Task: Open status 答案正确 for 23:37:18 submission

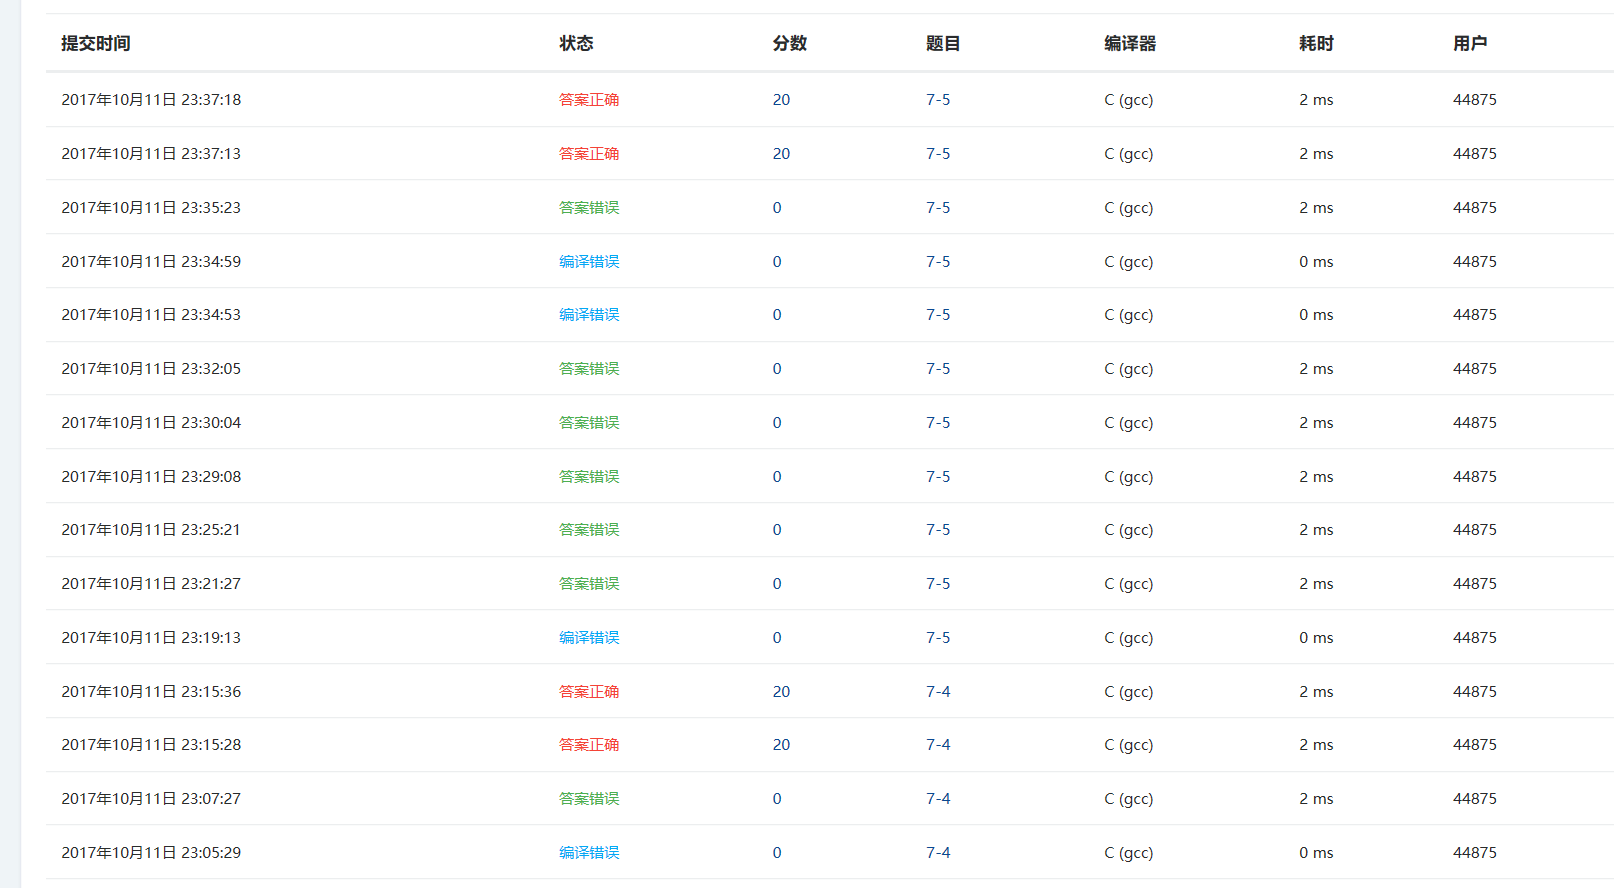Action: point(589,100)
